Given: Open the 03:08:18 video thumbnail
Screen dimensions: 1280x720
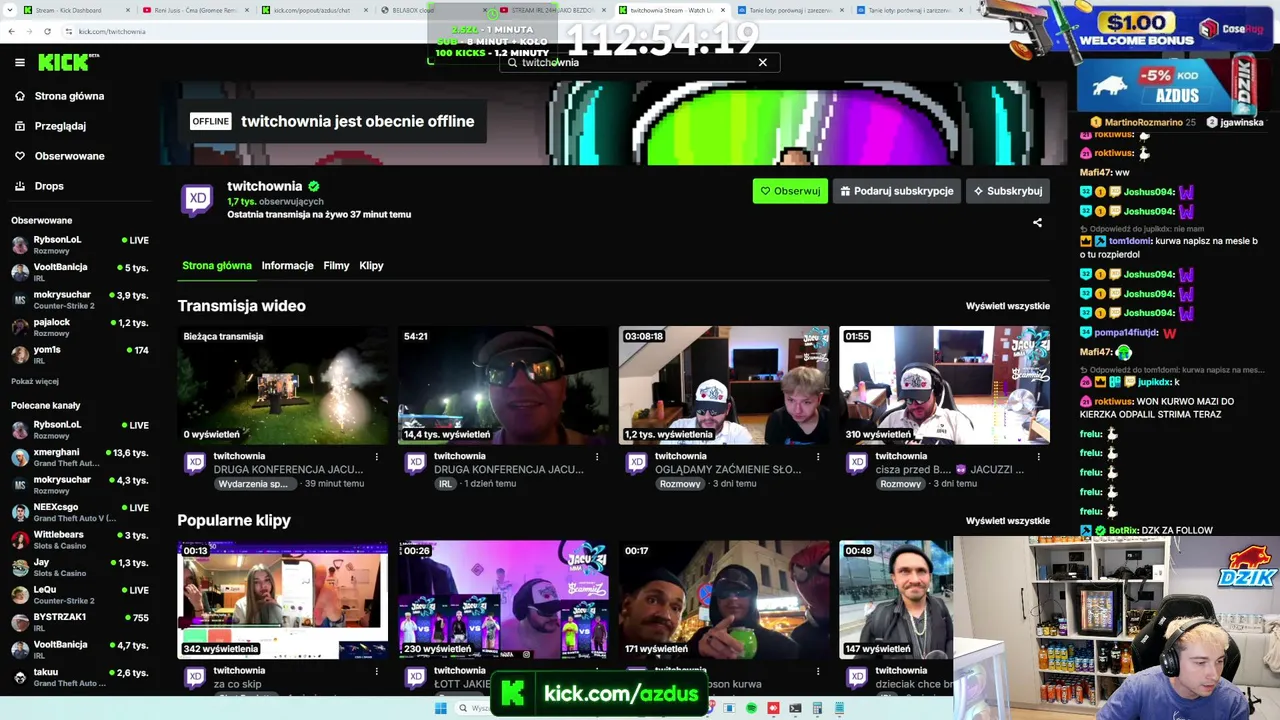Looking at the screenshot, I should click(x=724, y=385).
